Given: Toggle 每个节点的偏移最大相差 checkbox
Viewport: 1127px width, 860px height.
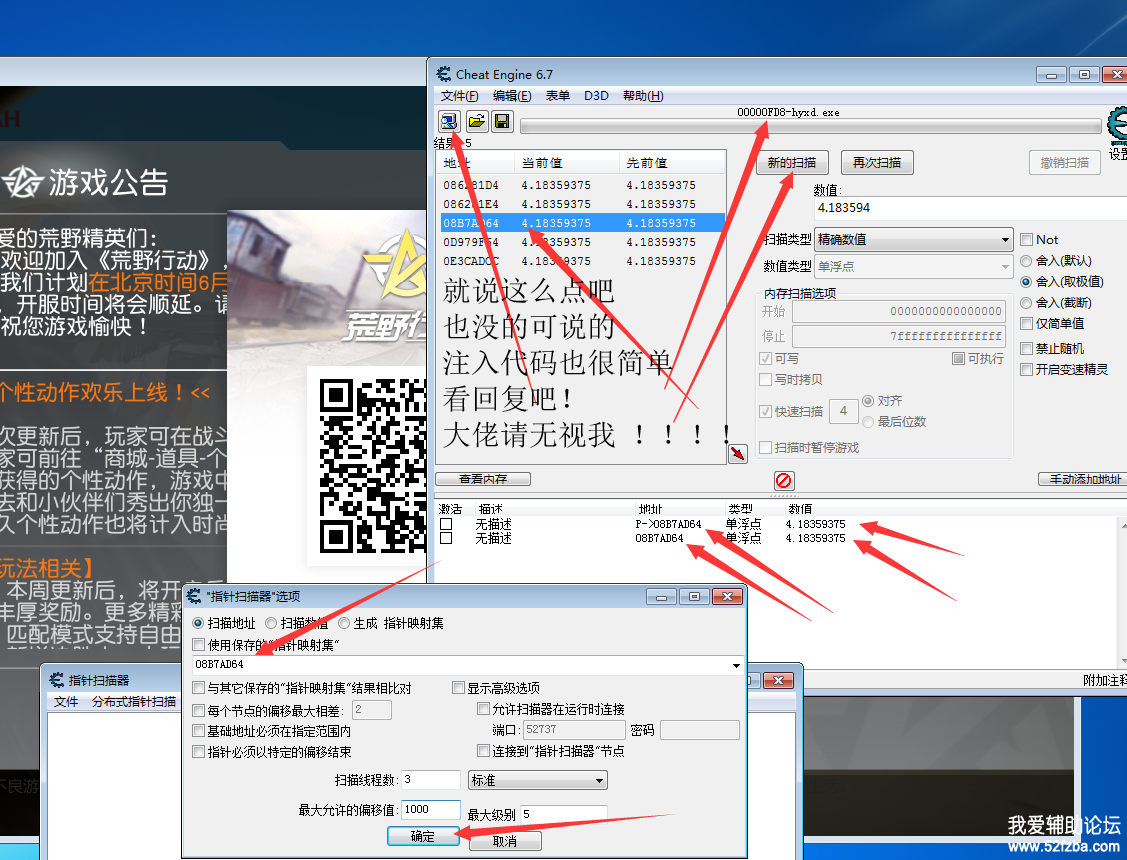Looking at the screenshot, I should click(x=199, y=710).
